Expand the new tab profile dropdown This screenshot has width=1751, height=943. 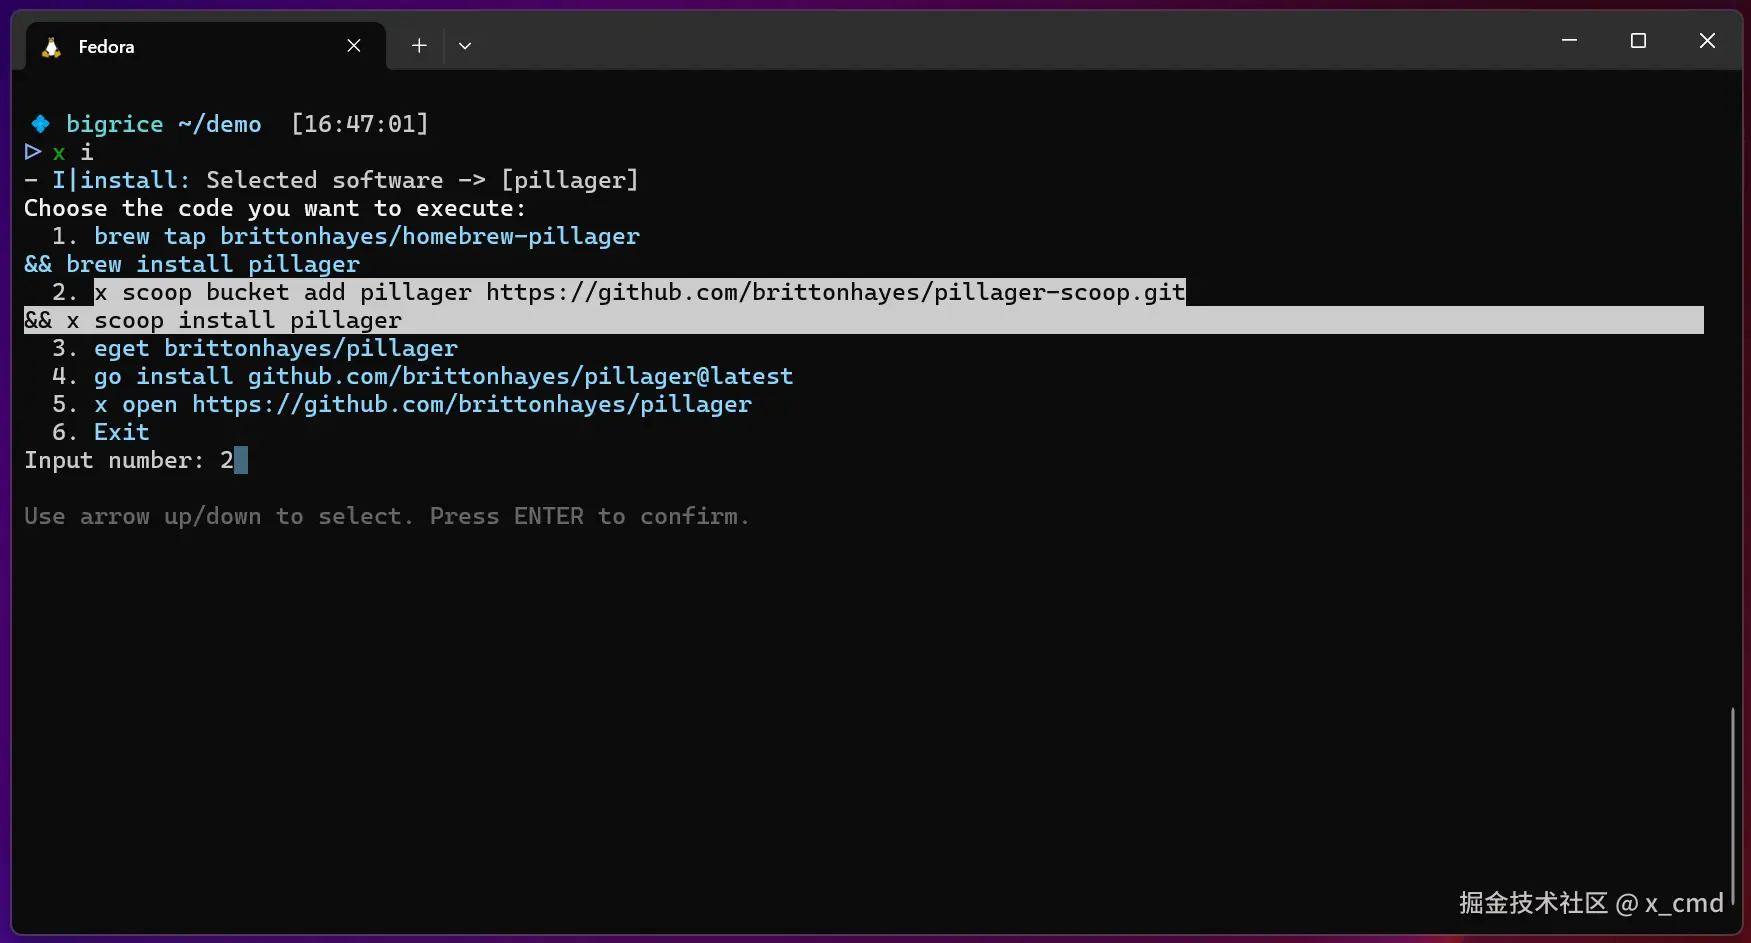[465, 46]
